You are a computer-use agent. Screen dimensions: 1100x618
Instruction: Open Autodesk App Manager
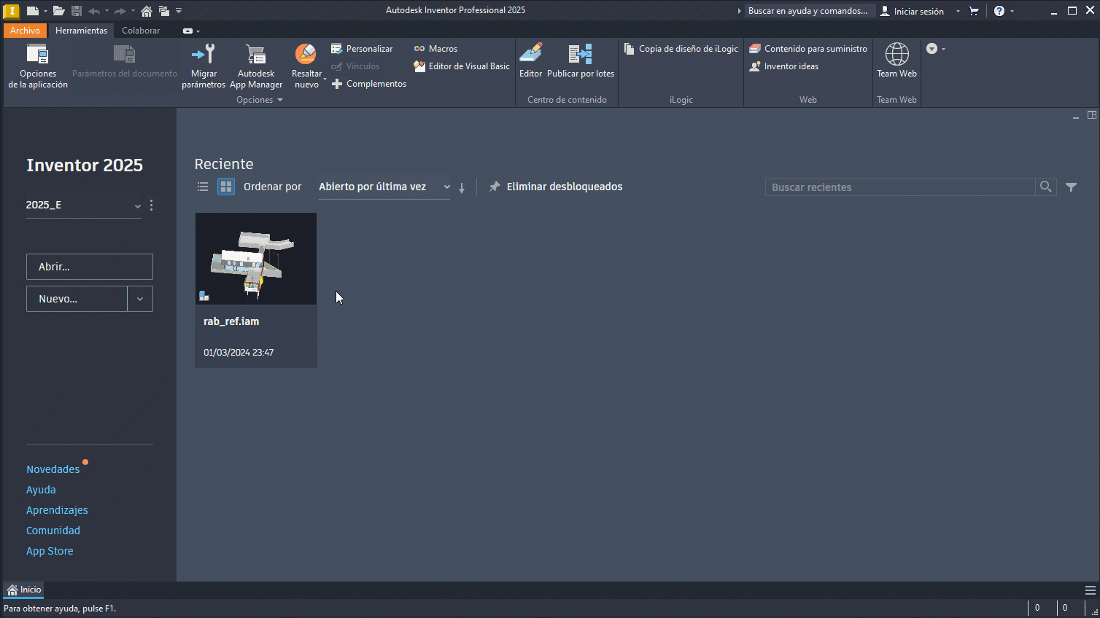(x=256, y=66)
